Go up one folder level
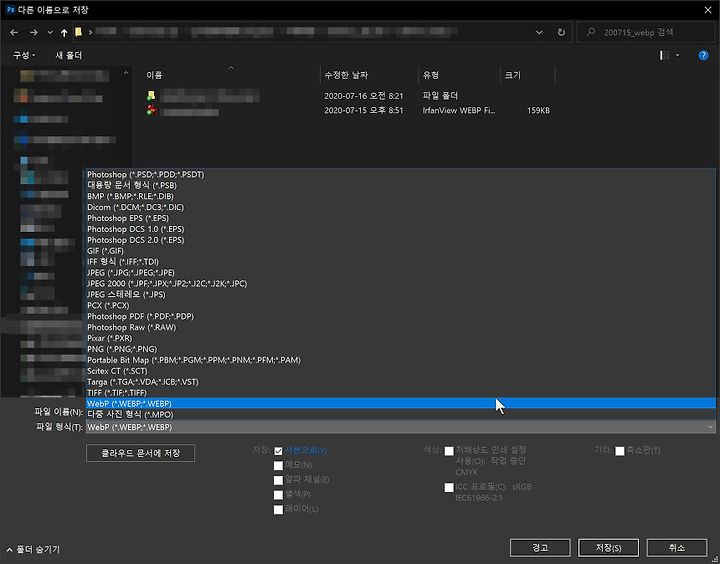The width and height of the screenshot is (720, 564). tap(64, 33)
